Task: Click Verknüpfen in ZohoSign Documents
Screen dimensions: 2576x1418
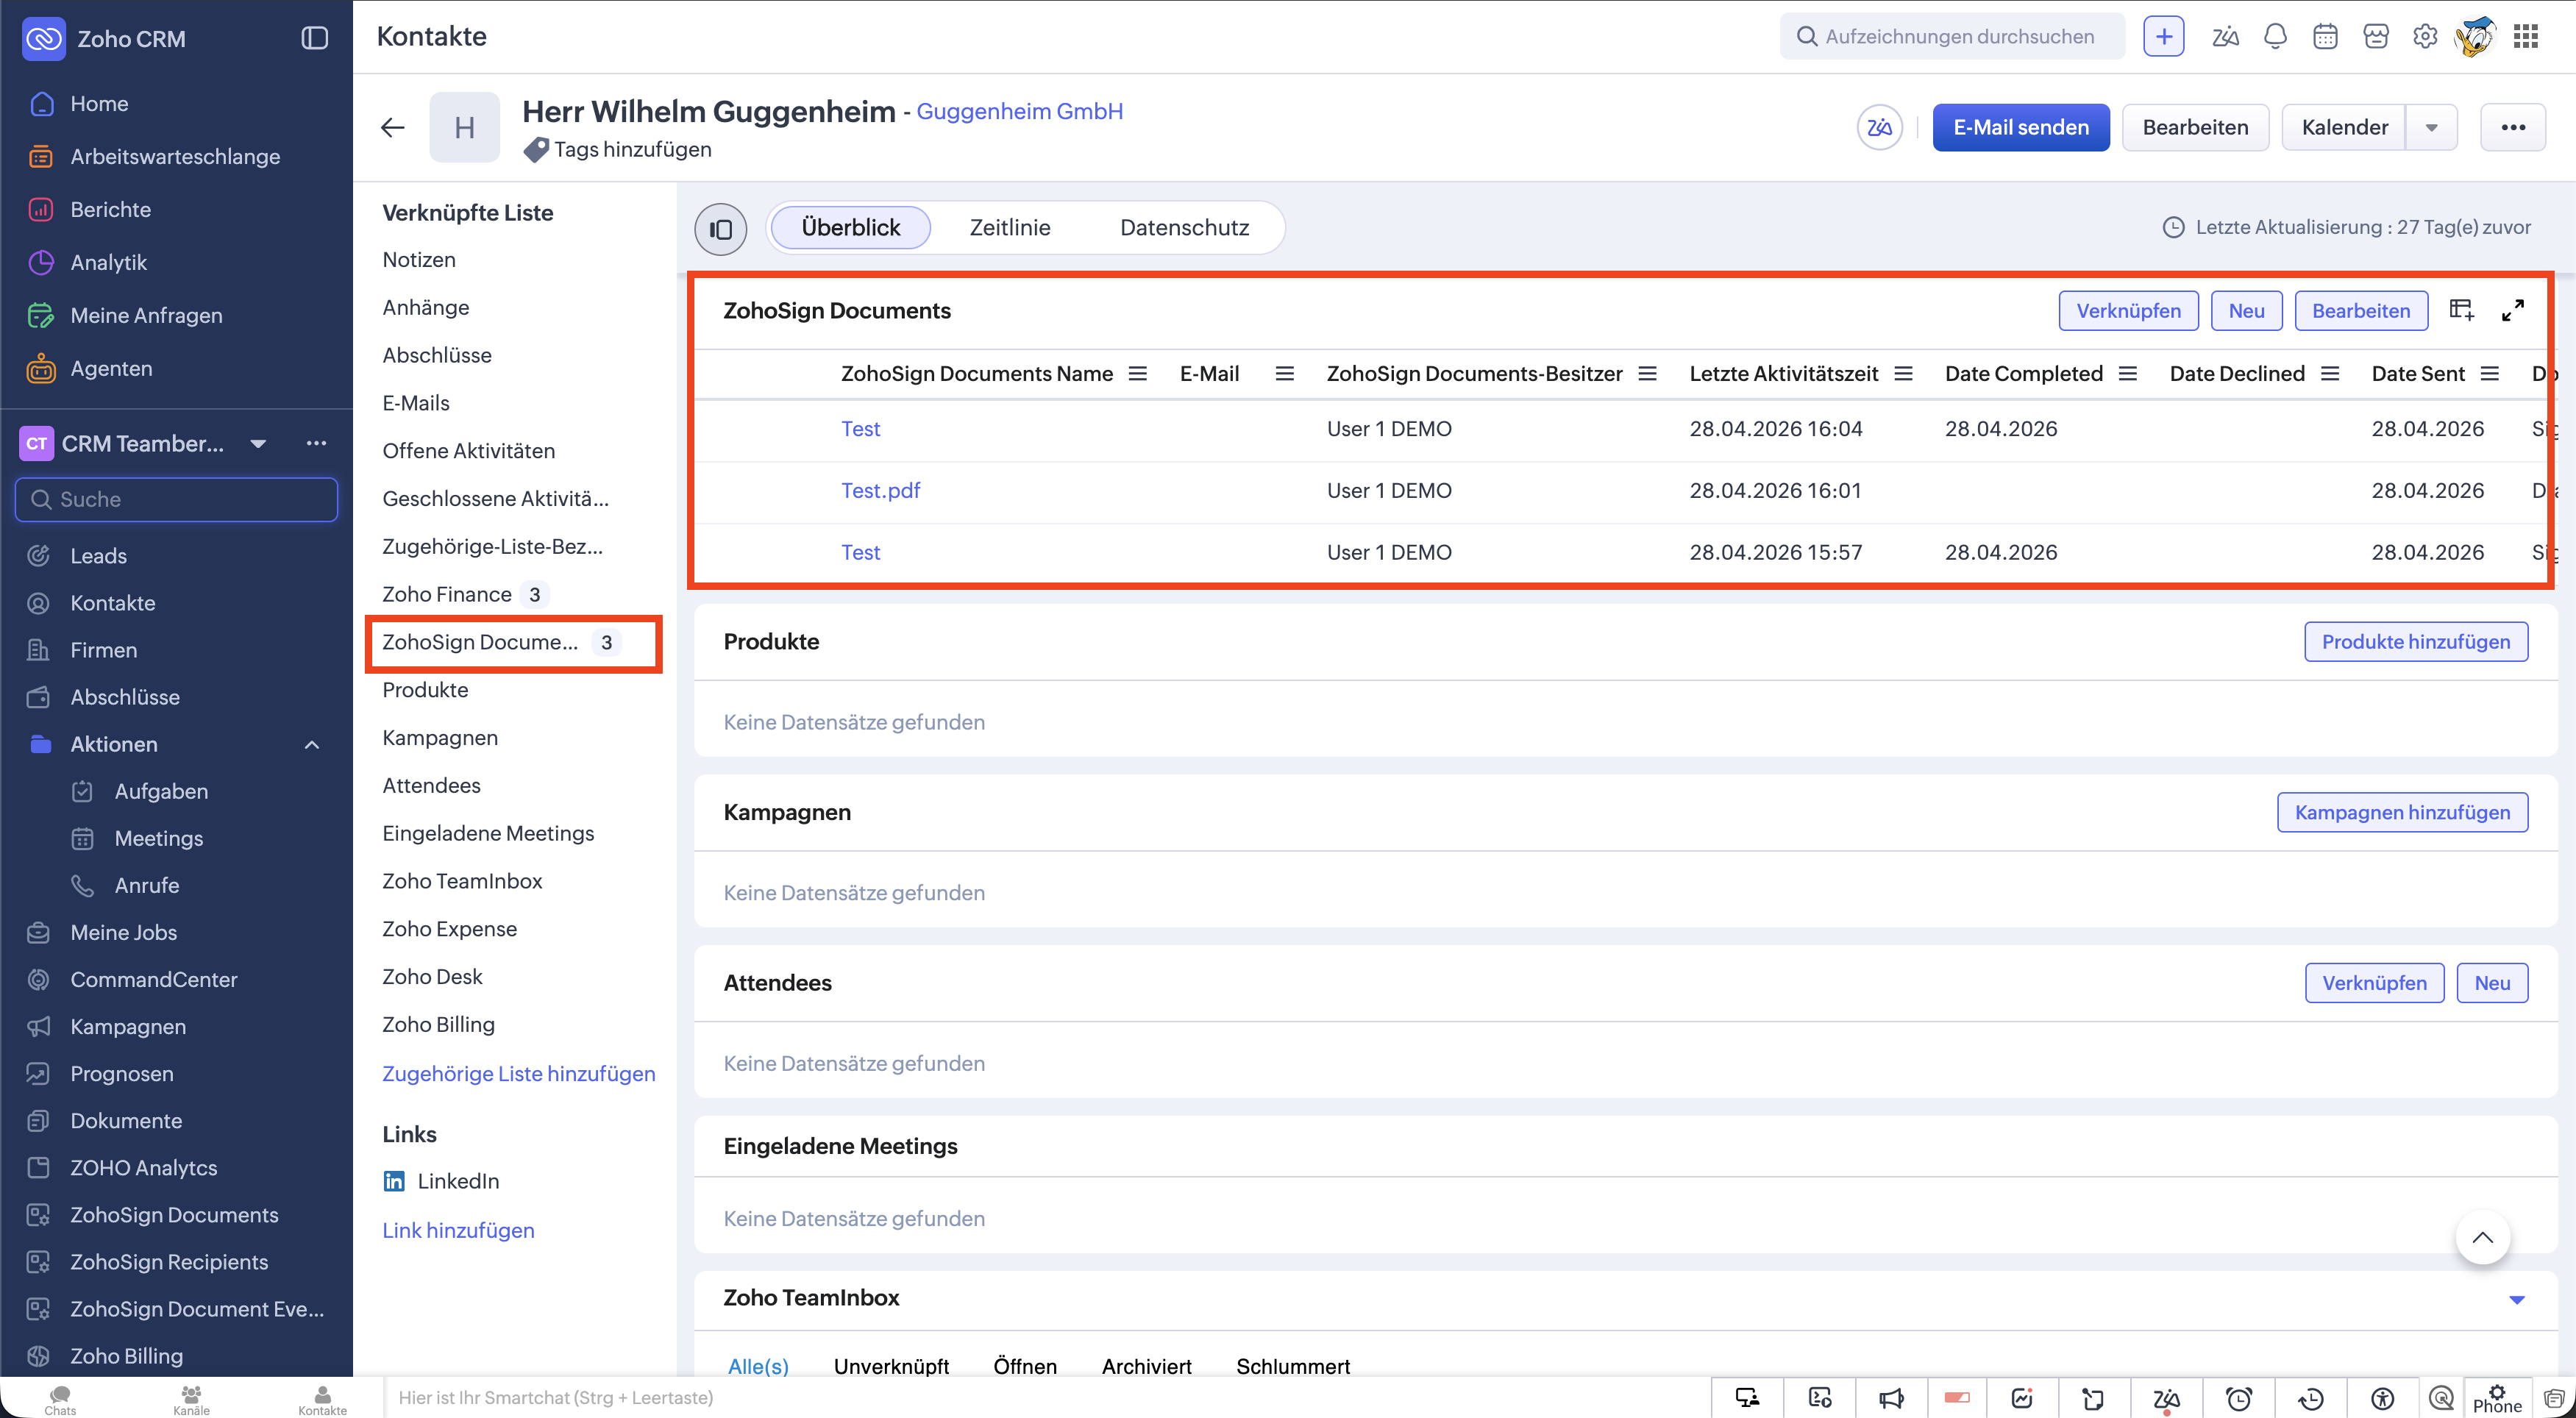Action: tap(2128, 311)
